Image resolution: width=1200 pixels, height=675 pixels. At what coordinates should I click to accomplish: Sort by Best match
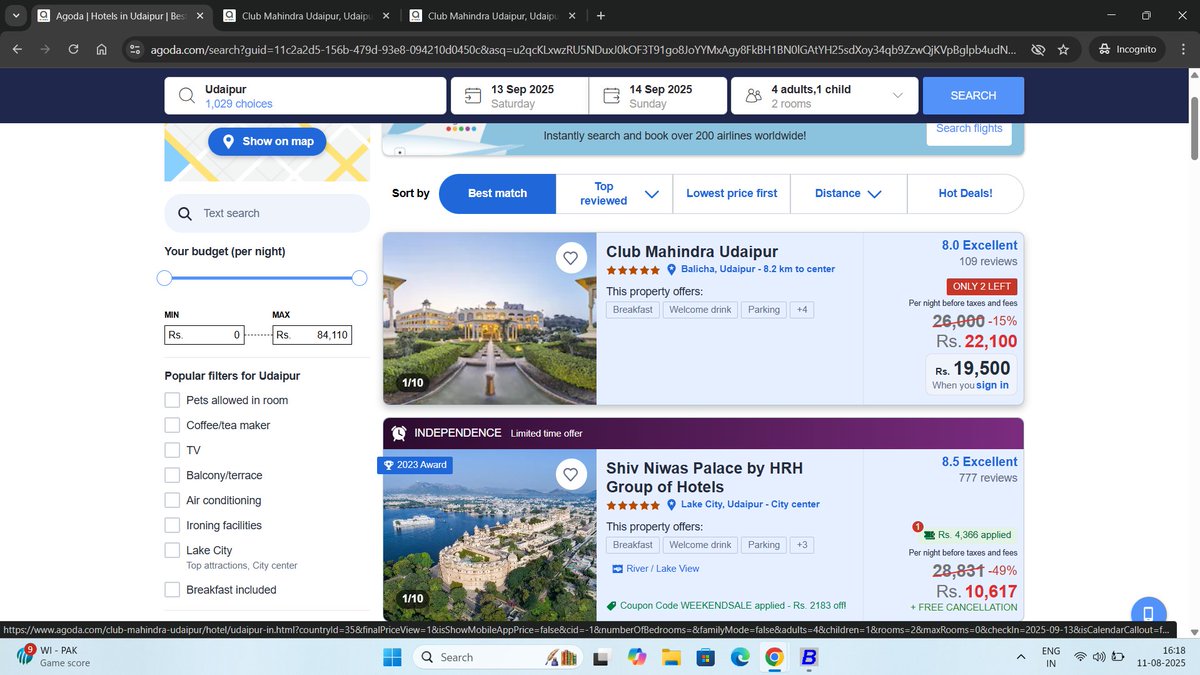coord(497,193)
